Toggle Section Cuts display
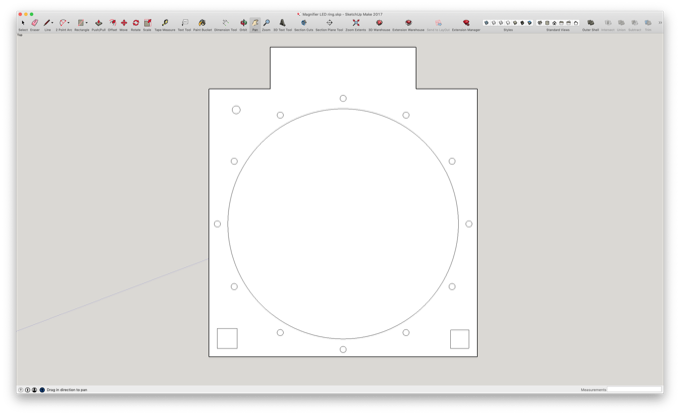680x415 pixels. (304, 23)
